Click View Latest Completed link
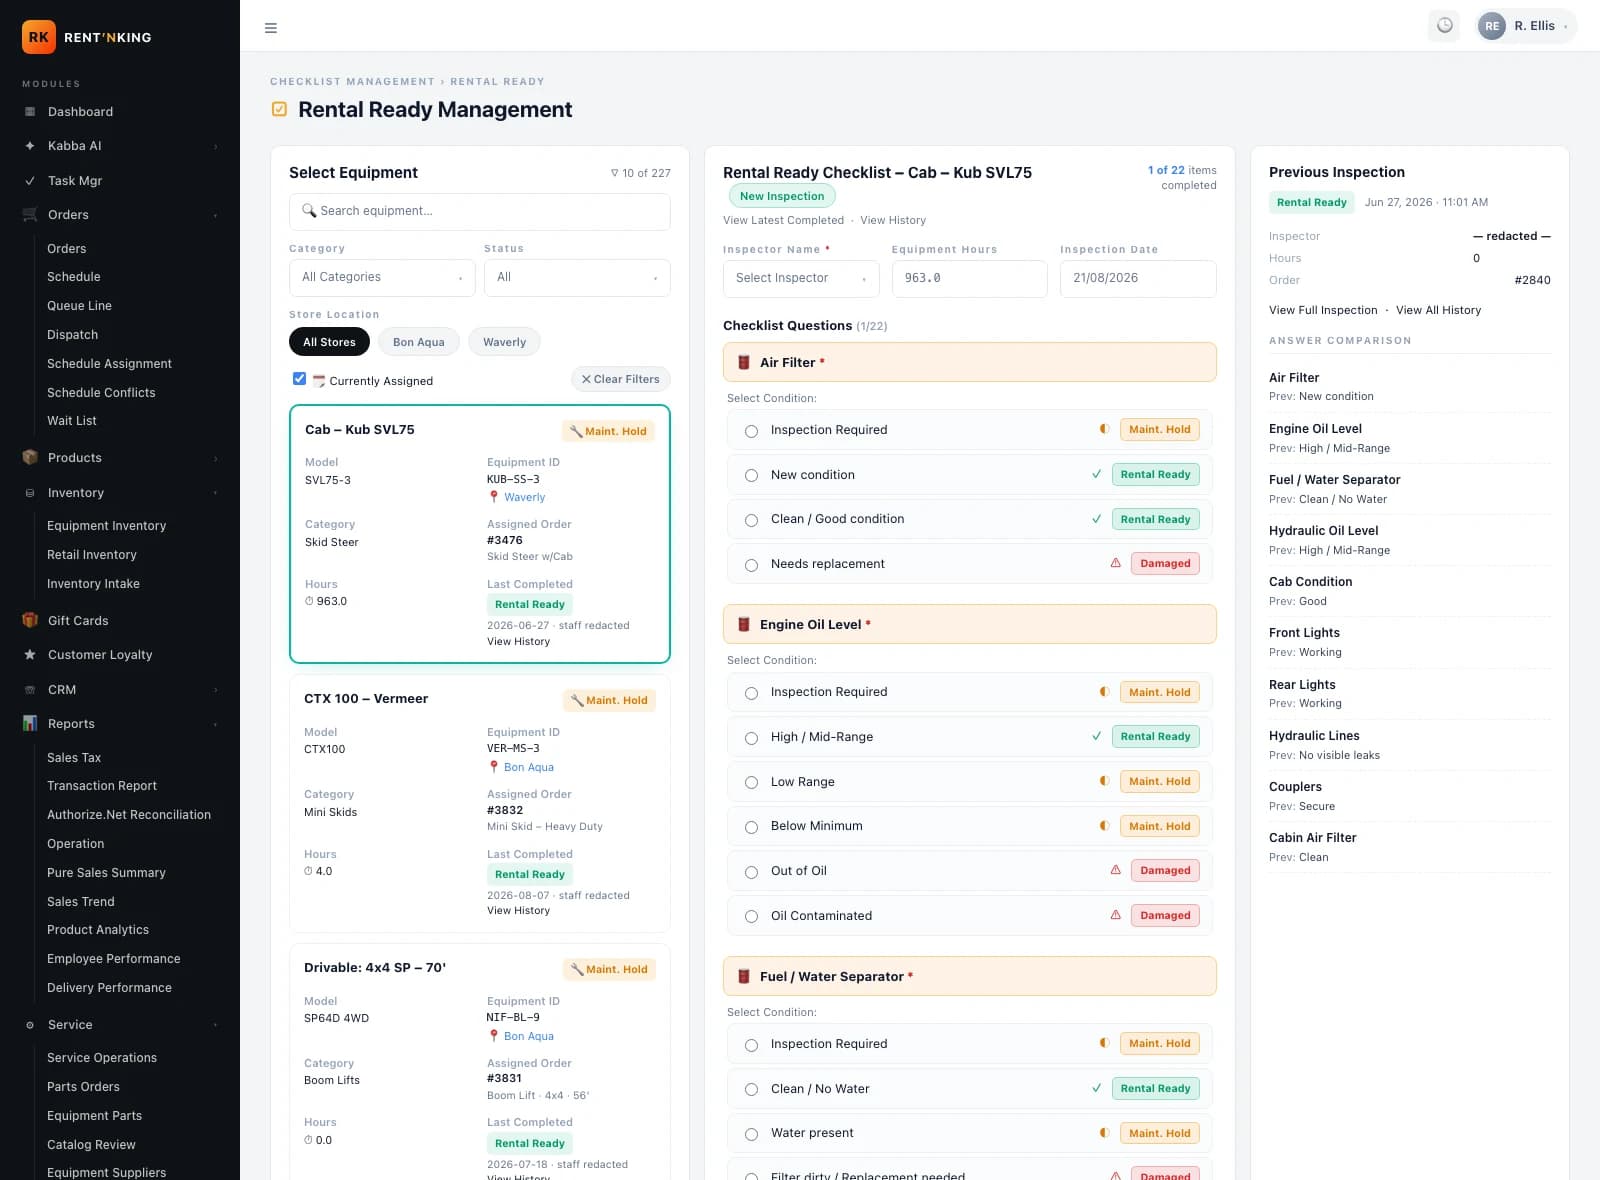1600x1180 pixels. (x=783, y=220)
